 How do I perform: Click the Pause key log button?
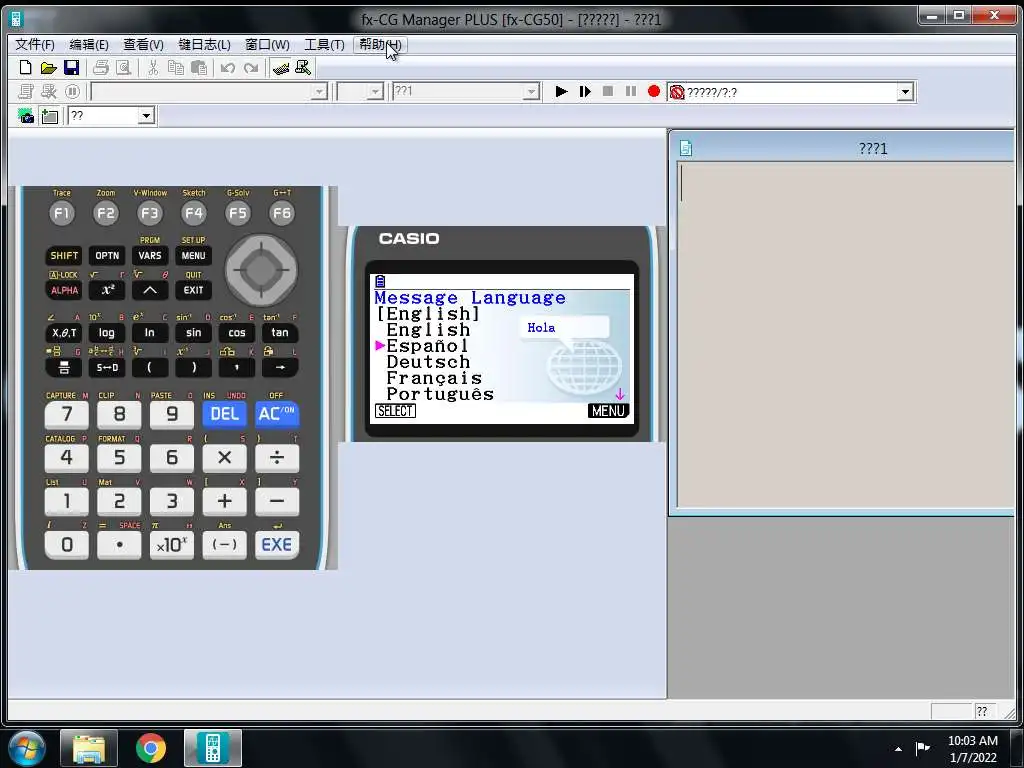tap(631, 91)
